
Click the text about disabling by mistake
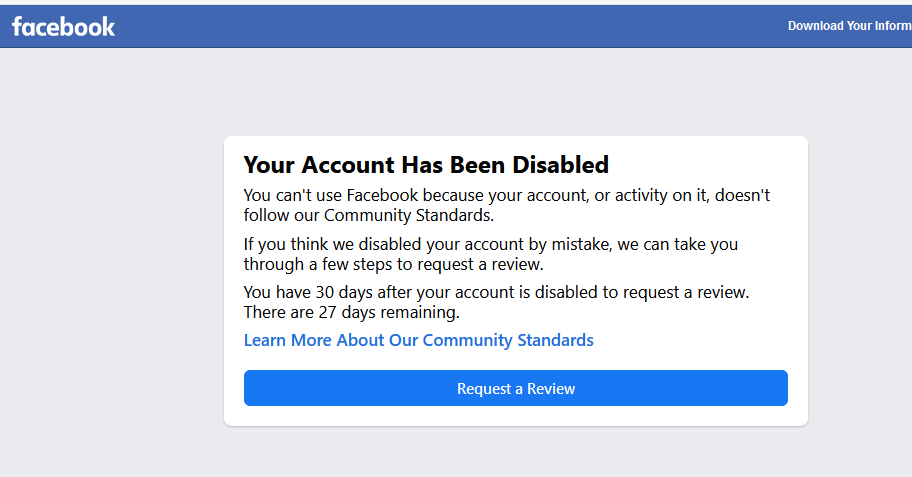tap(490, 254)
